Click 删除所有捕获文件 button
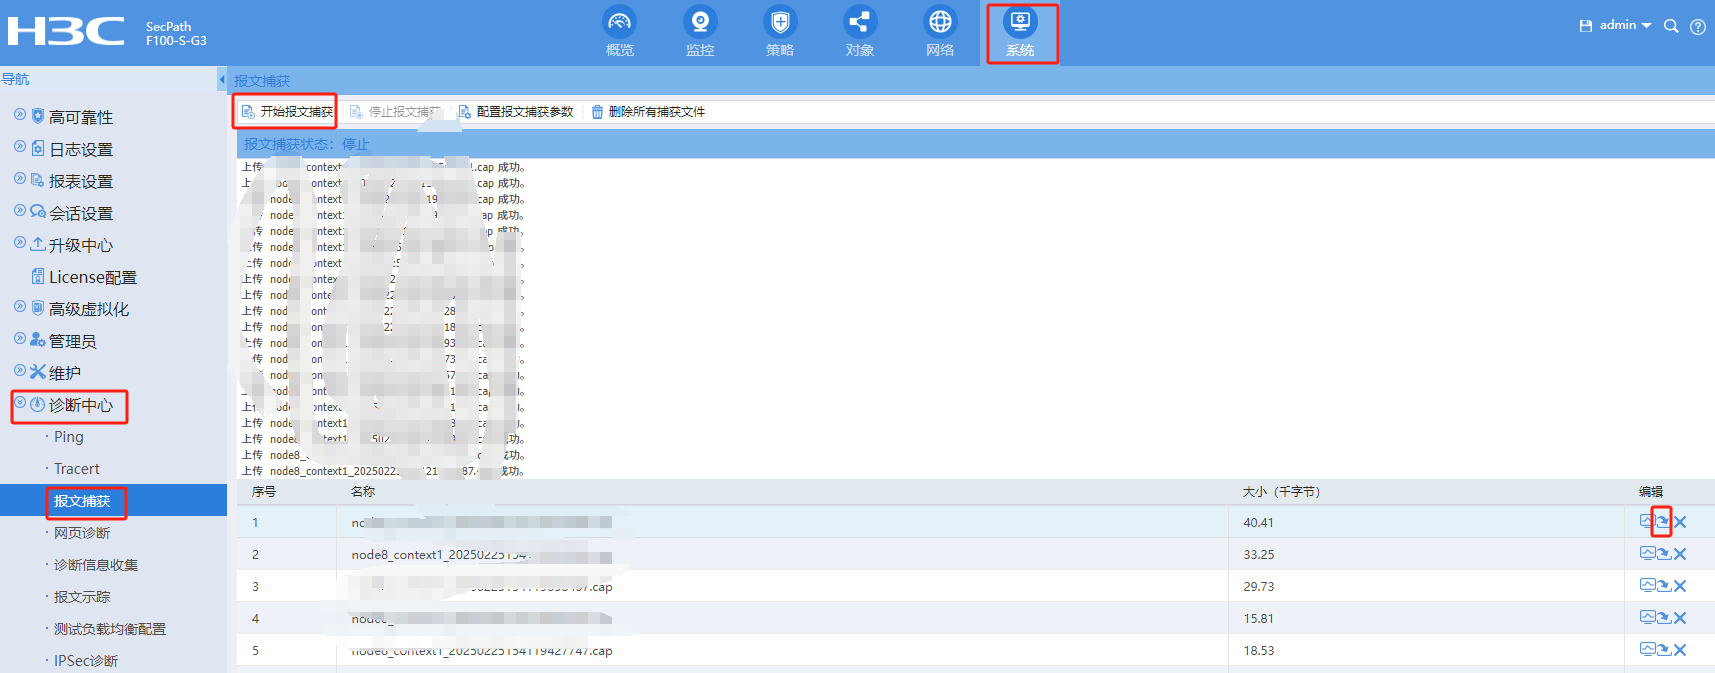This screenshot has height=673, width=1715. (x=648, y=112)
